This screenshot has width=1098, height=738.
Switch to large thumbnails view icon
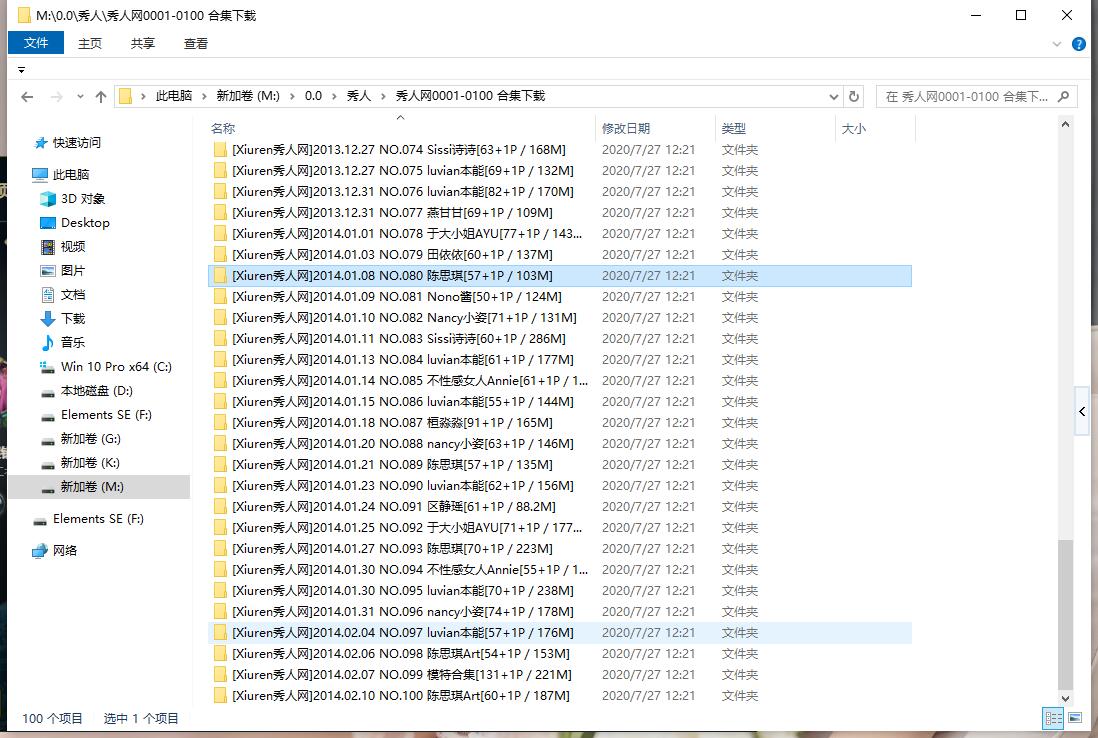1075,718
